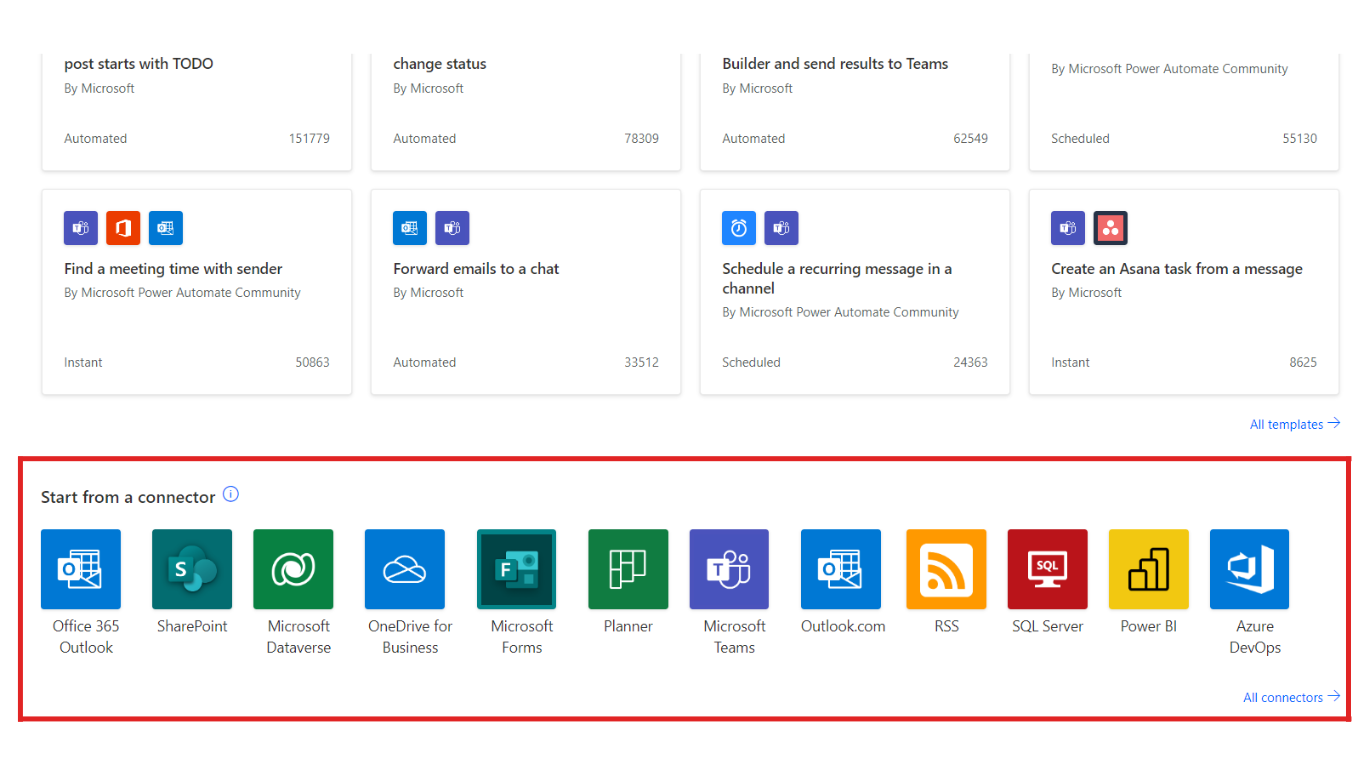The width and height of the screenshot is (1366, 768).
Task: Click the 'Start from a connector' heading
Action: pyautogui.click(x=128, y=497)
